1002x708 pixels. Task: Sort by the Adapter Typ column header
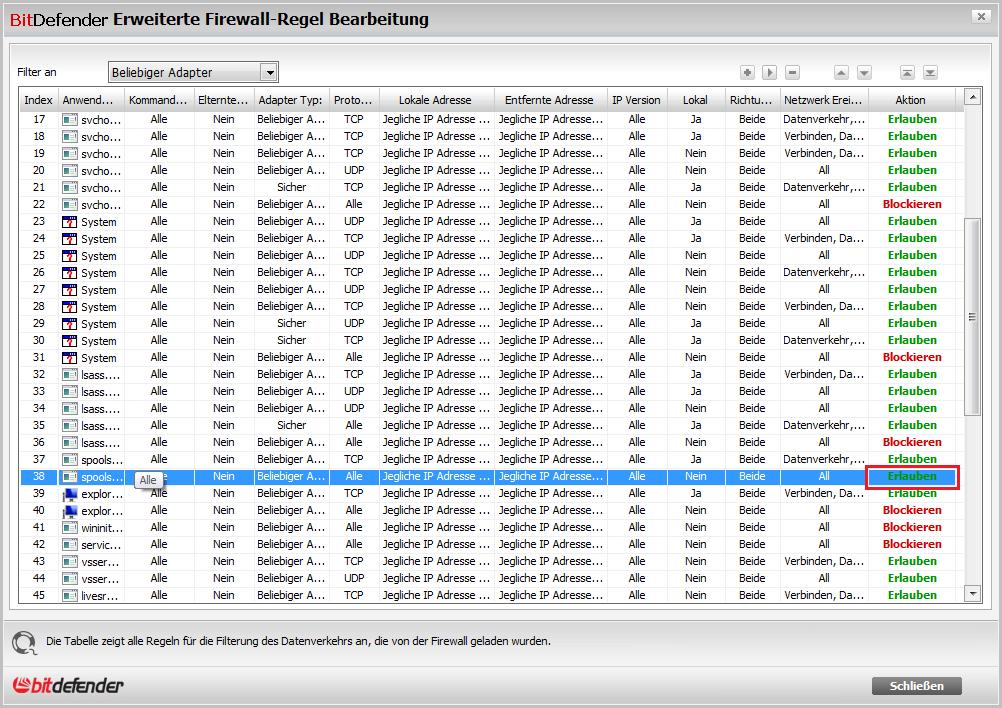[291, 100]
